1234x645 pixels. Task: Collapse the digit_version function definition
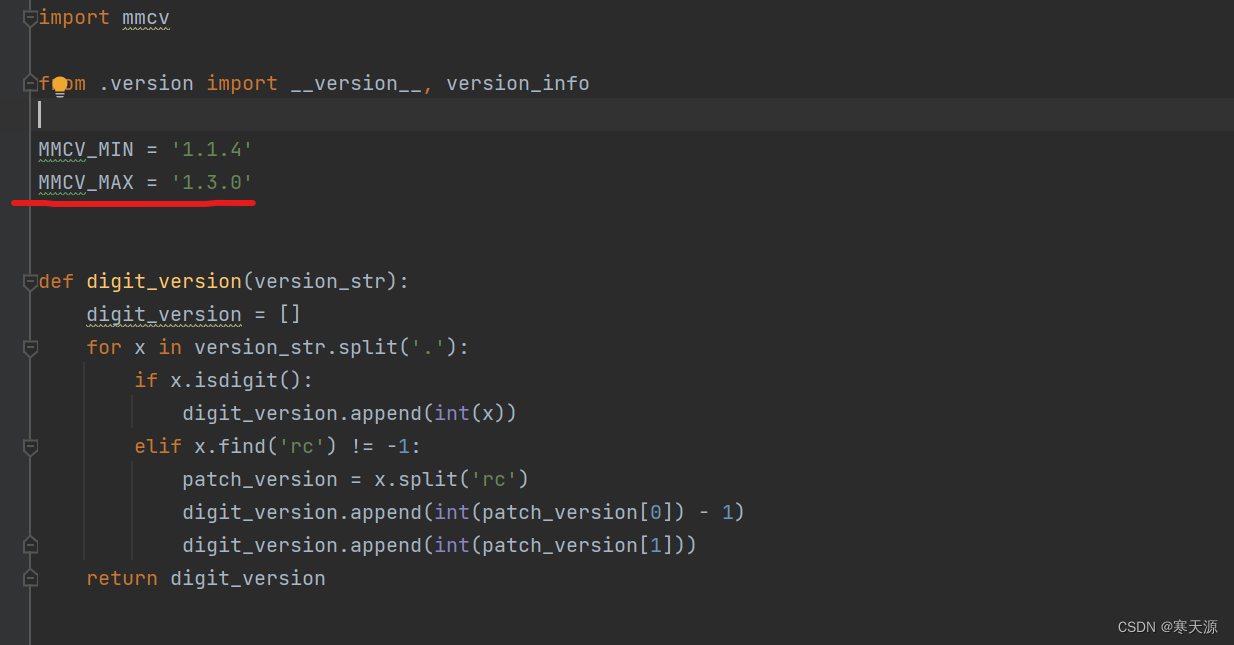click(30, 282)
